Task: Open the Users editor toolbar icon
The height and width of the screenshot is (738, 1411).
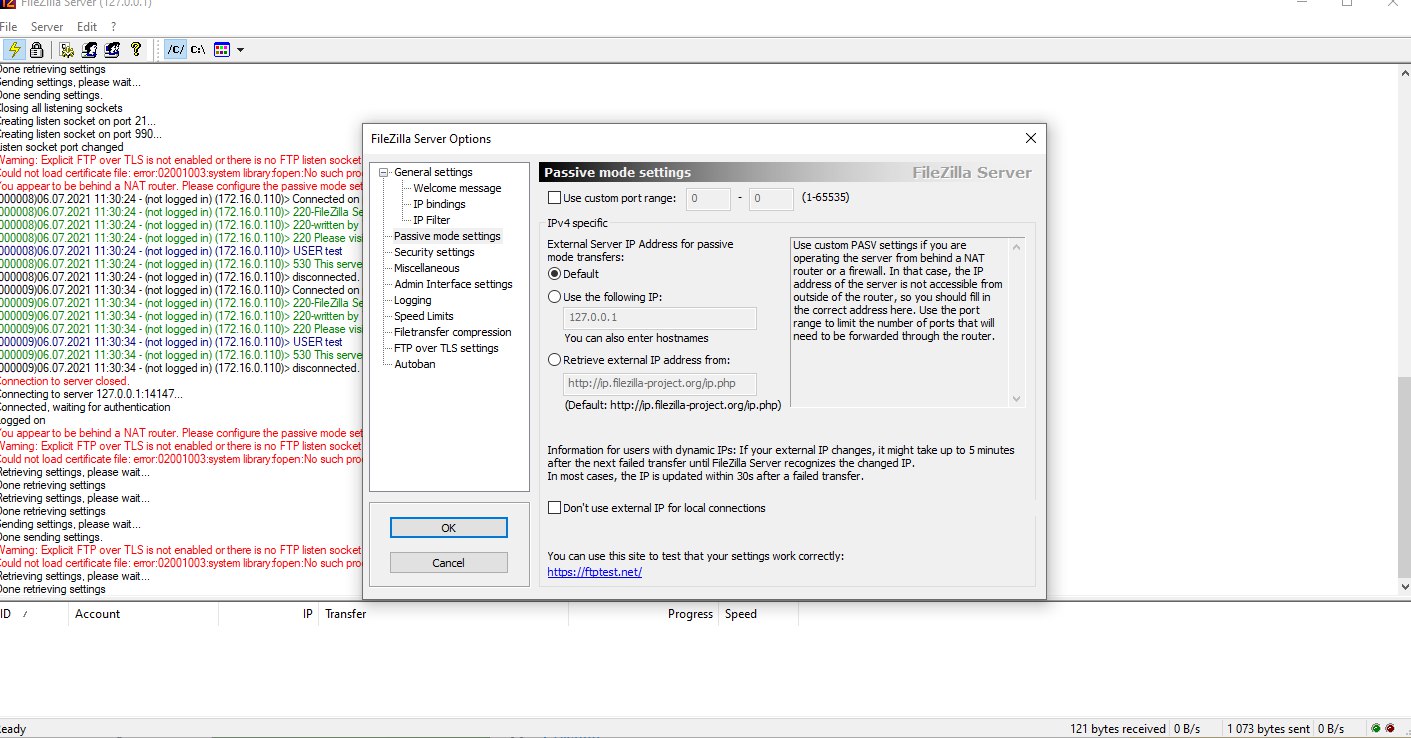Action: coord(89,49)
